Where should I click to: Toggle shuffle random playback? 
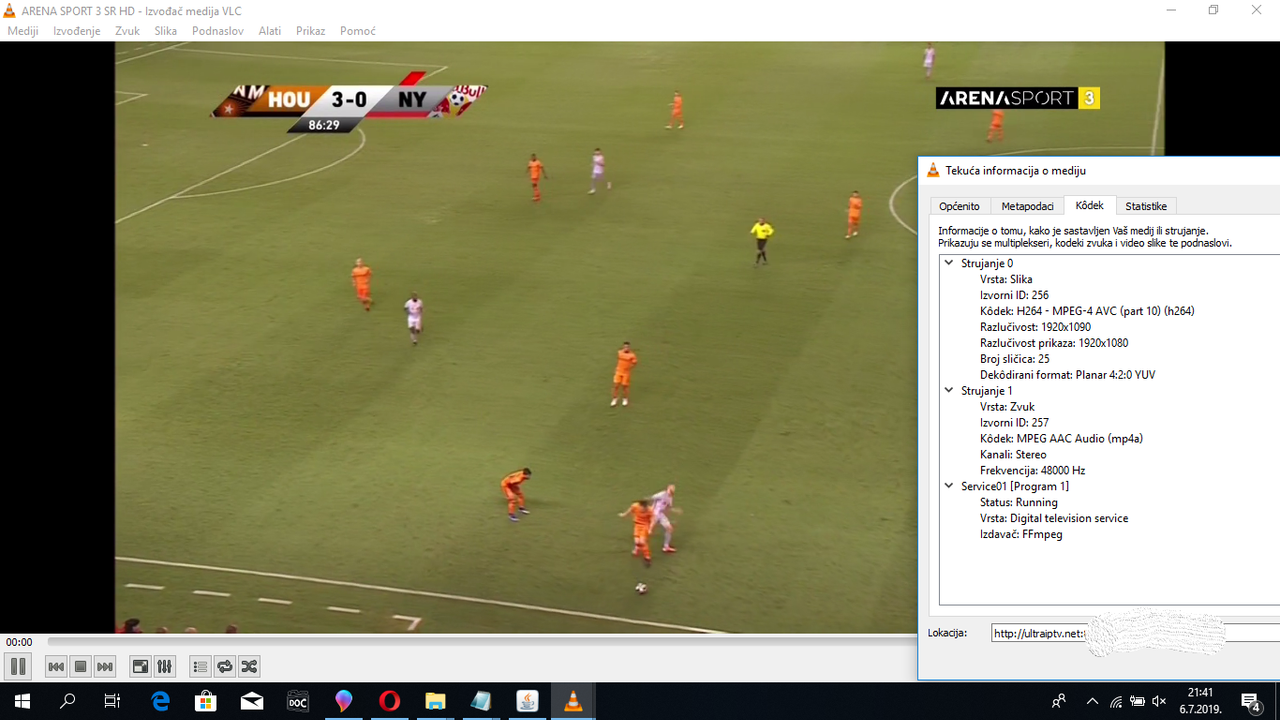[x=249, y=667]
